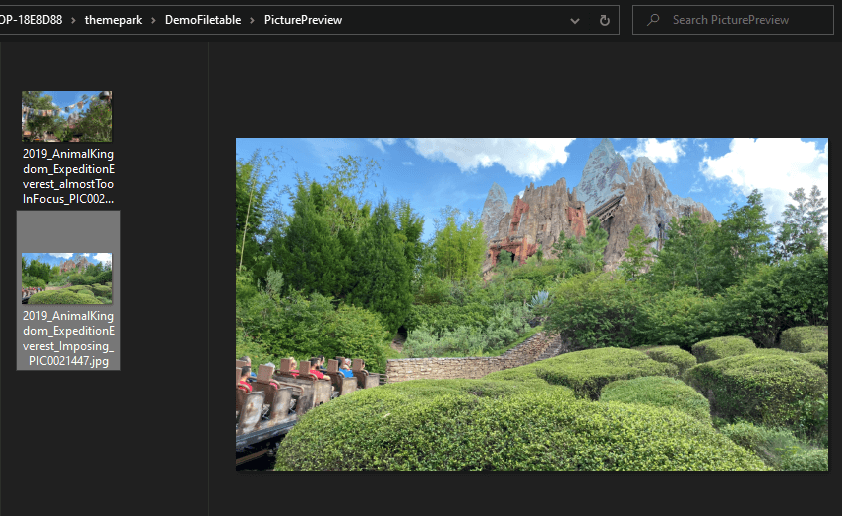842x516 pixels.
Task: Select the Imposing_PIC0021447 image thumbnail
Action: (x=67, y=278)
